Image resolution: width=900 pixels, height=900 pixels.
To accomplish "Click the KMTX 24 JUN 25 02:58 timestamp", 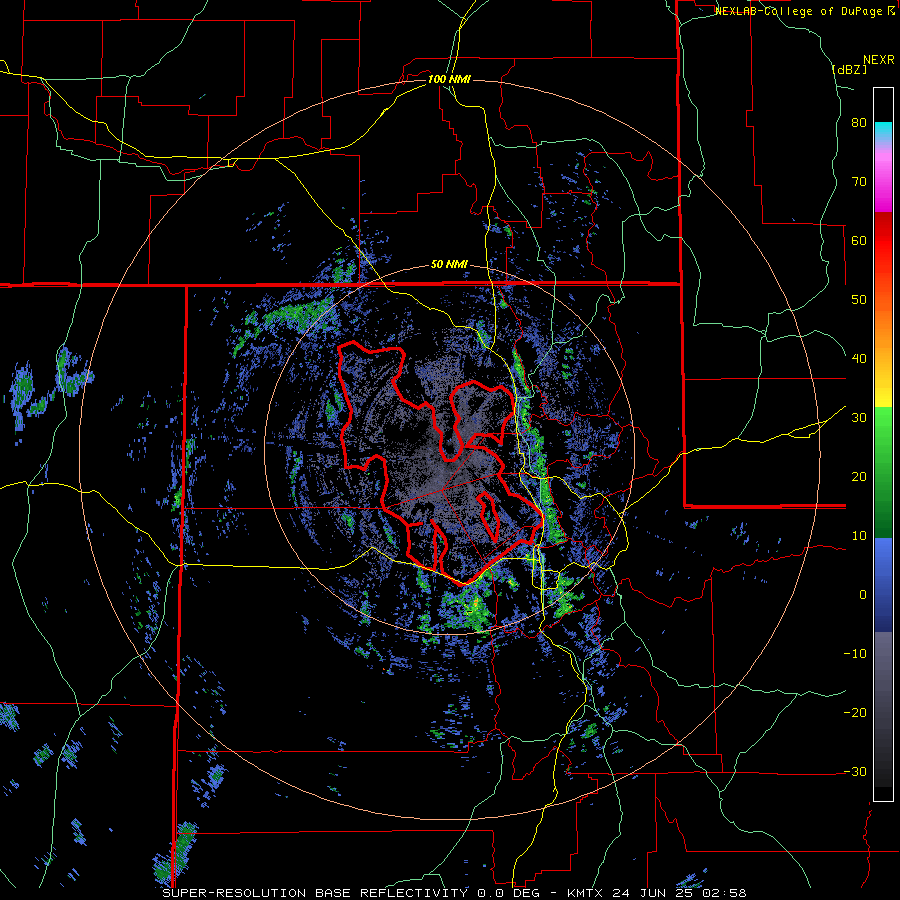I will [x=656, y=893].
